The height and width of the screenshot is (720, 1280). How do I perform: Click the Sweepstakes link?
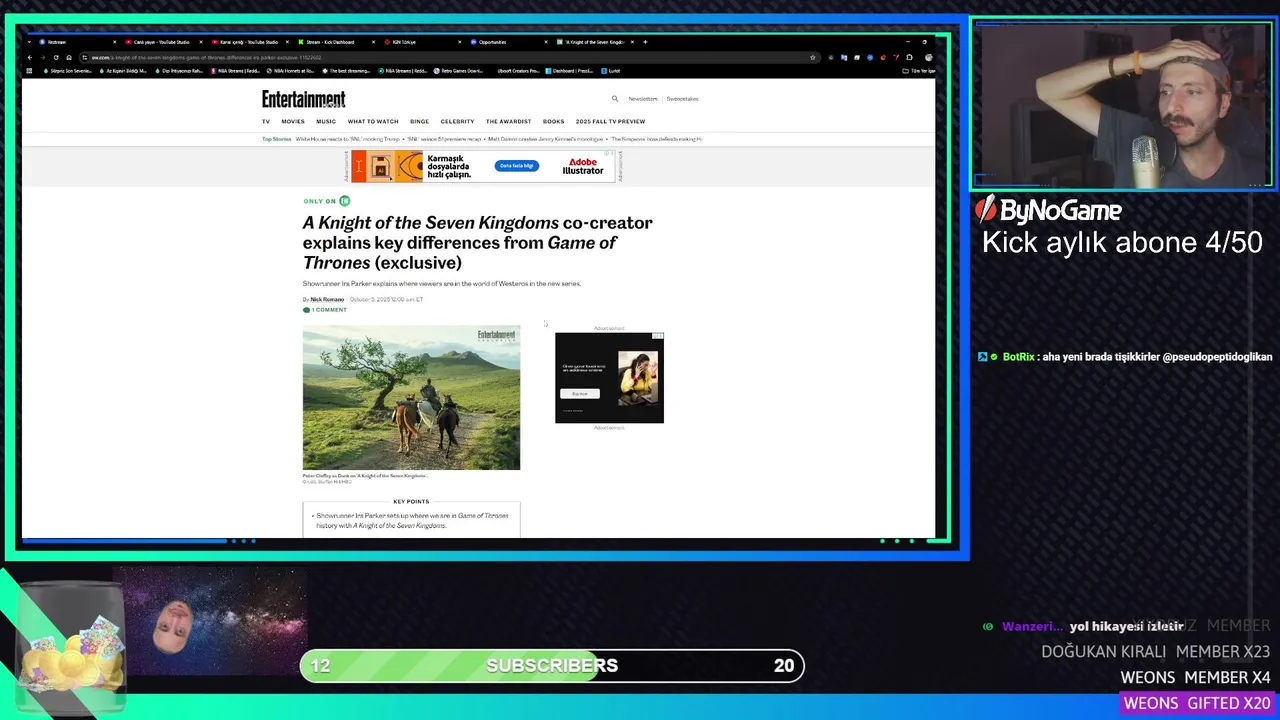click(682, 99)
